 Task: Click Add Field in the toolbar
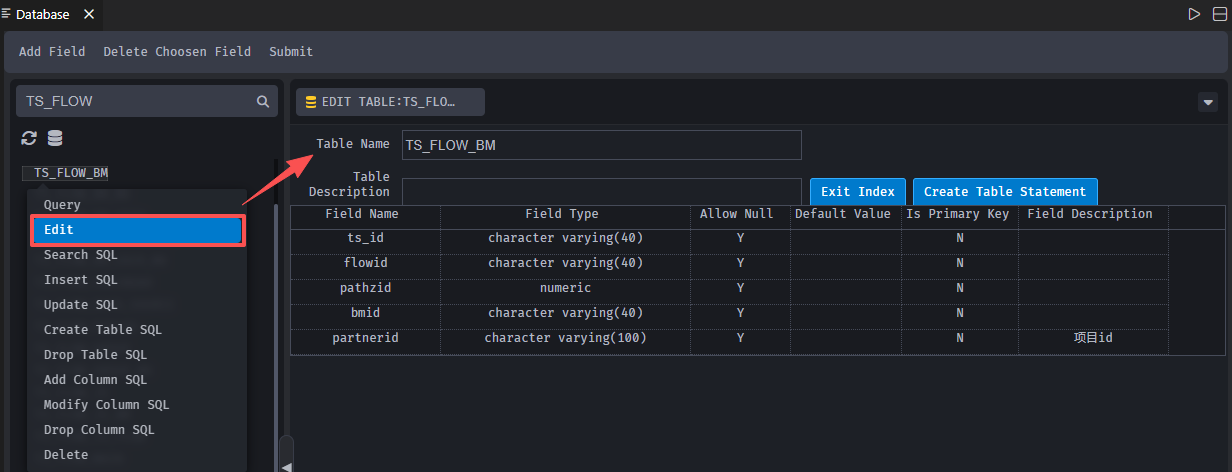[52, 51]
